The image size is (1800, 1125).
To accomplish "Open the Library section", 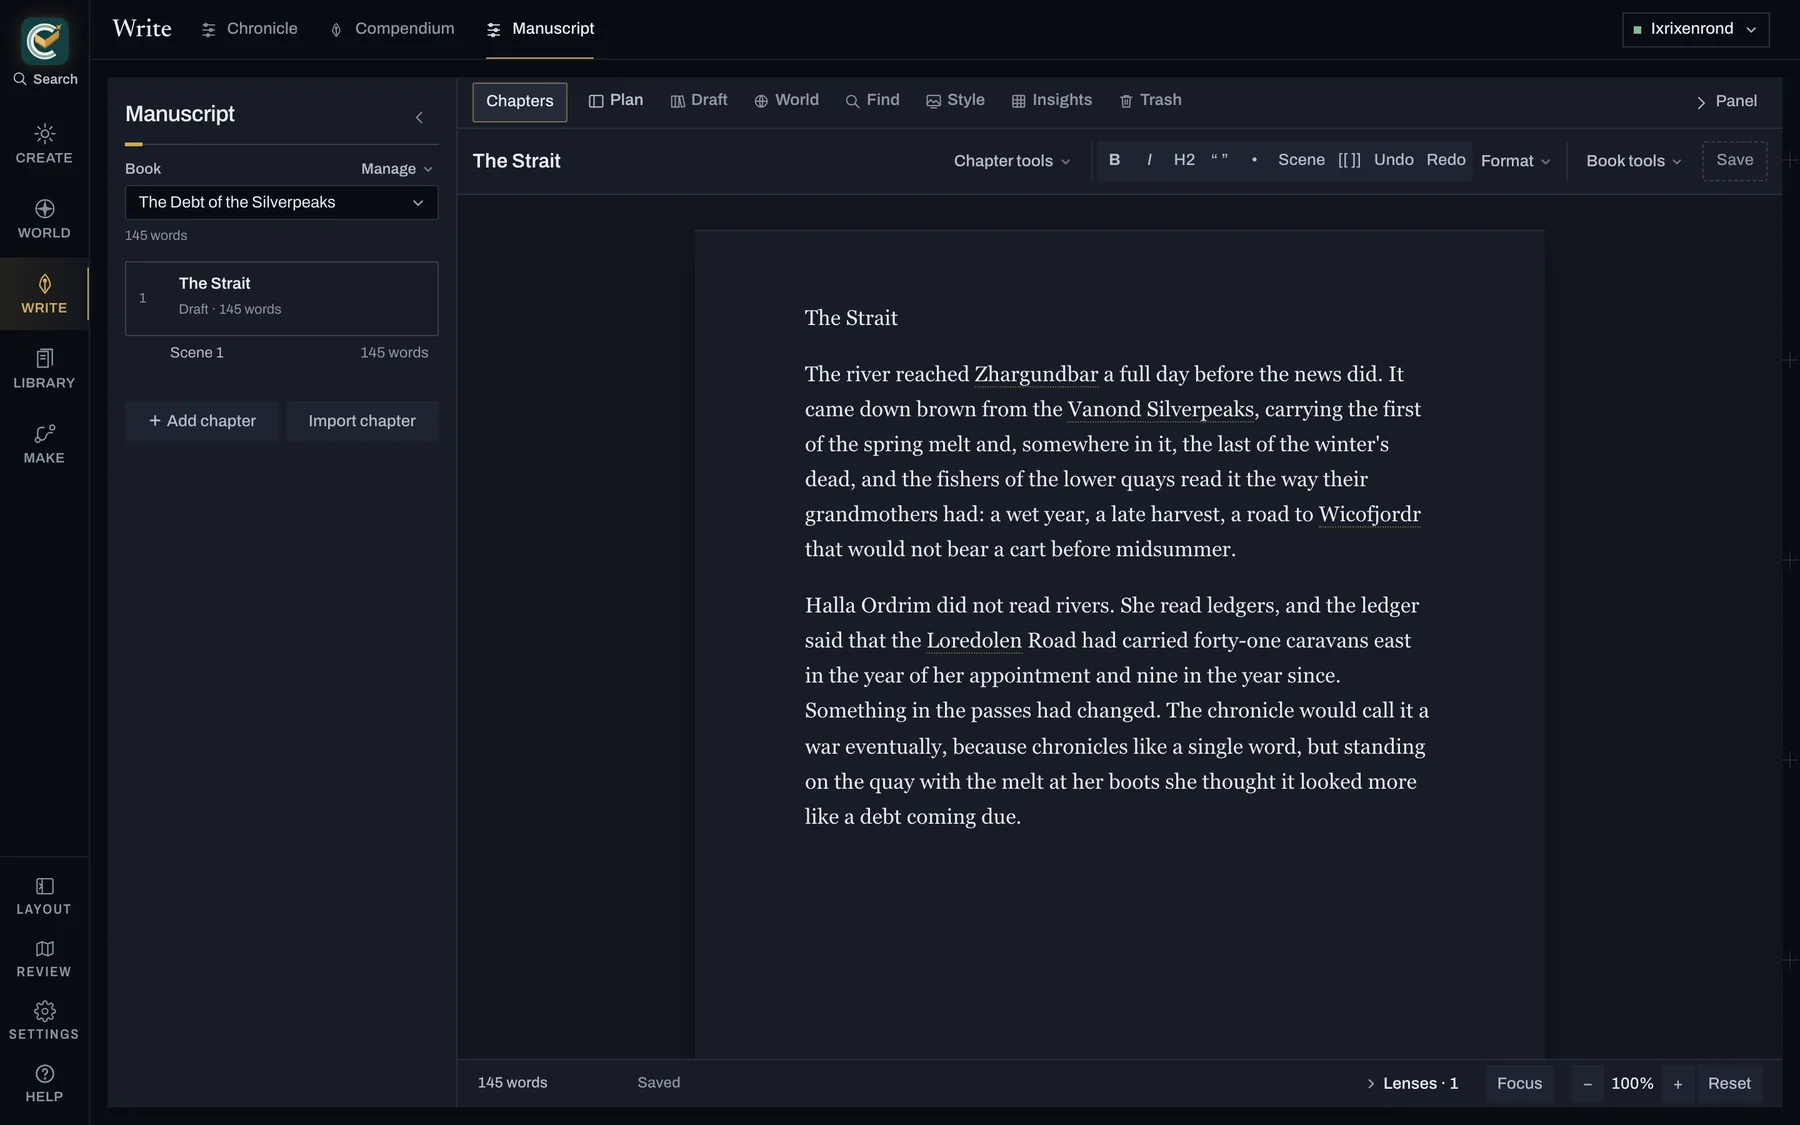I will (x=44, y=369).
